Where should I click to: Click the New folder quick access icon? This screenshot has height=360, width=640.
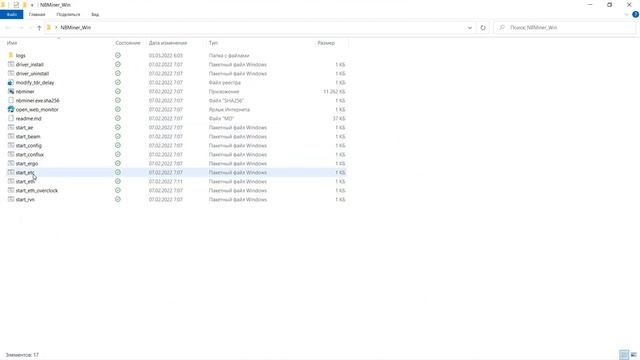[24, 5]
